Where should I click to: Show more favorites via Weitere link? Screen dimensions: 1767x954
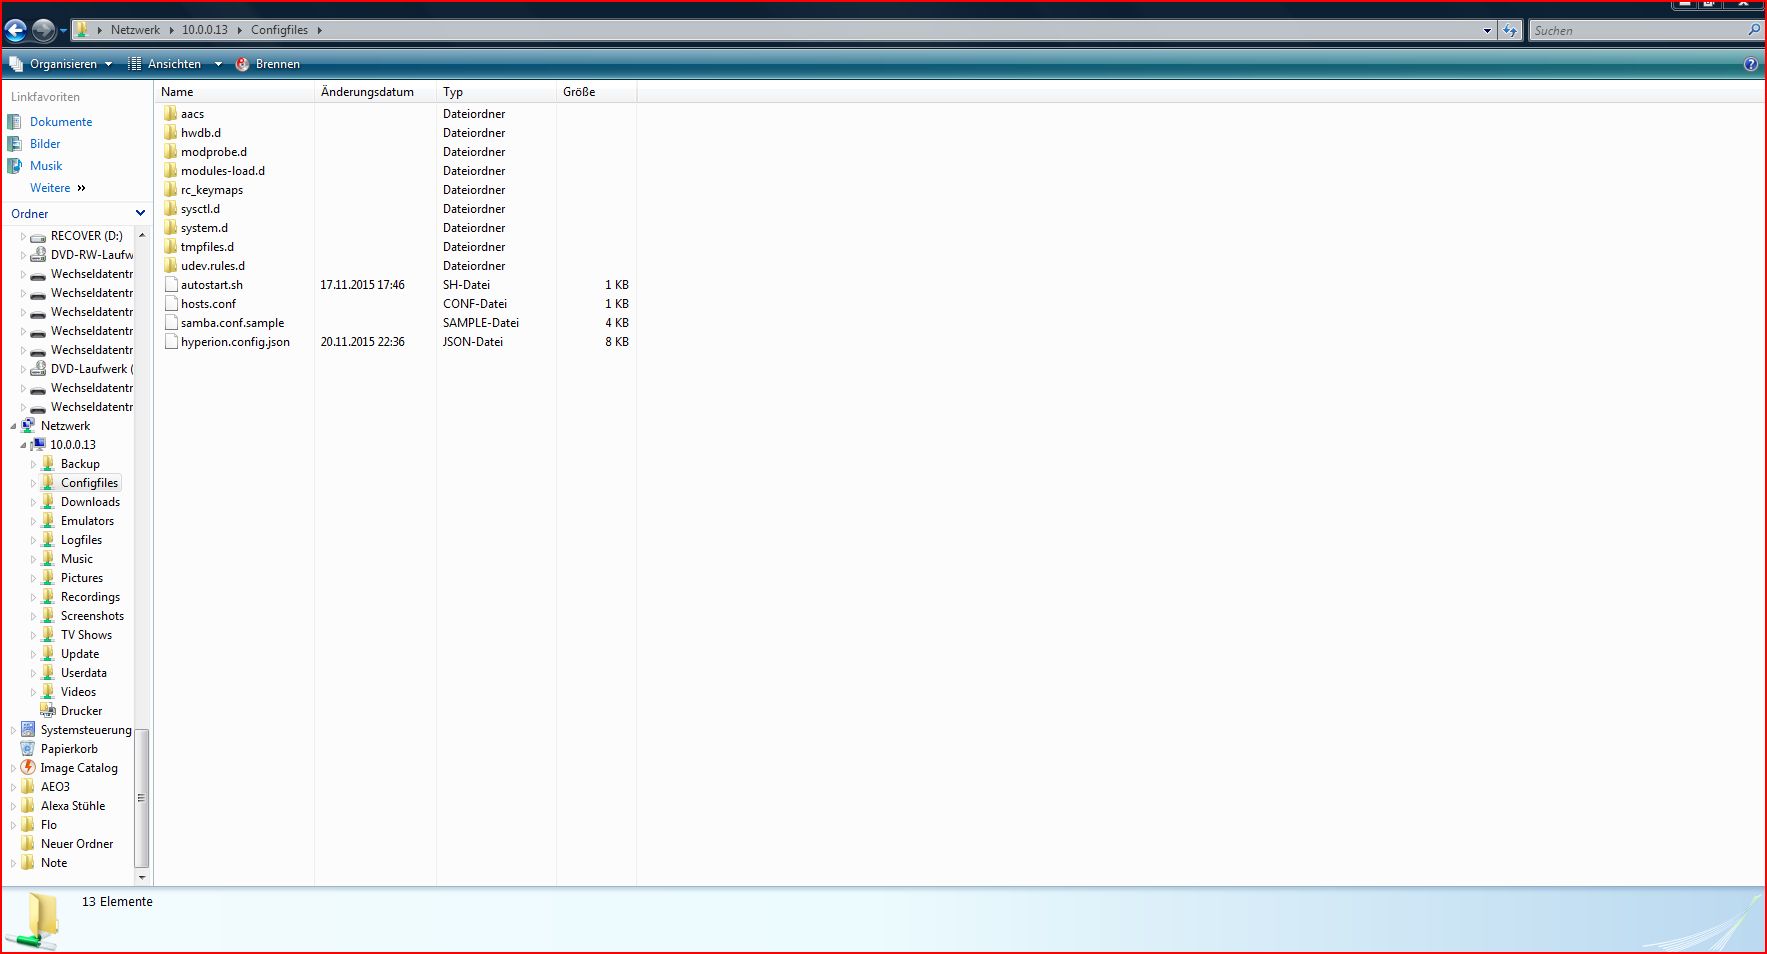pos(57,188)
